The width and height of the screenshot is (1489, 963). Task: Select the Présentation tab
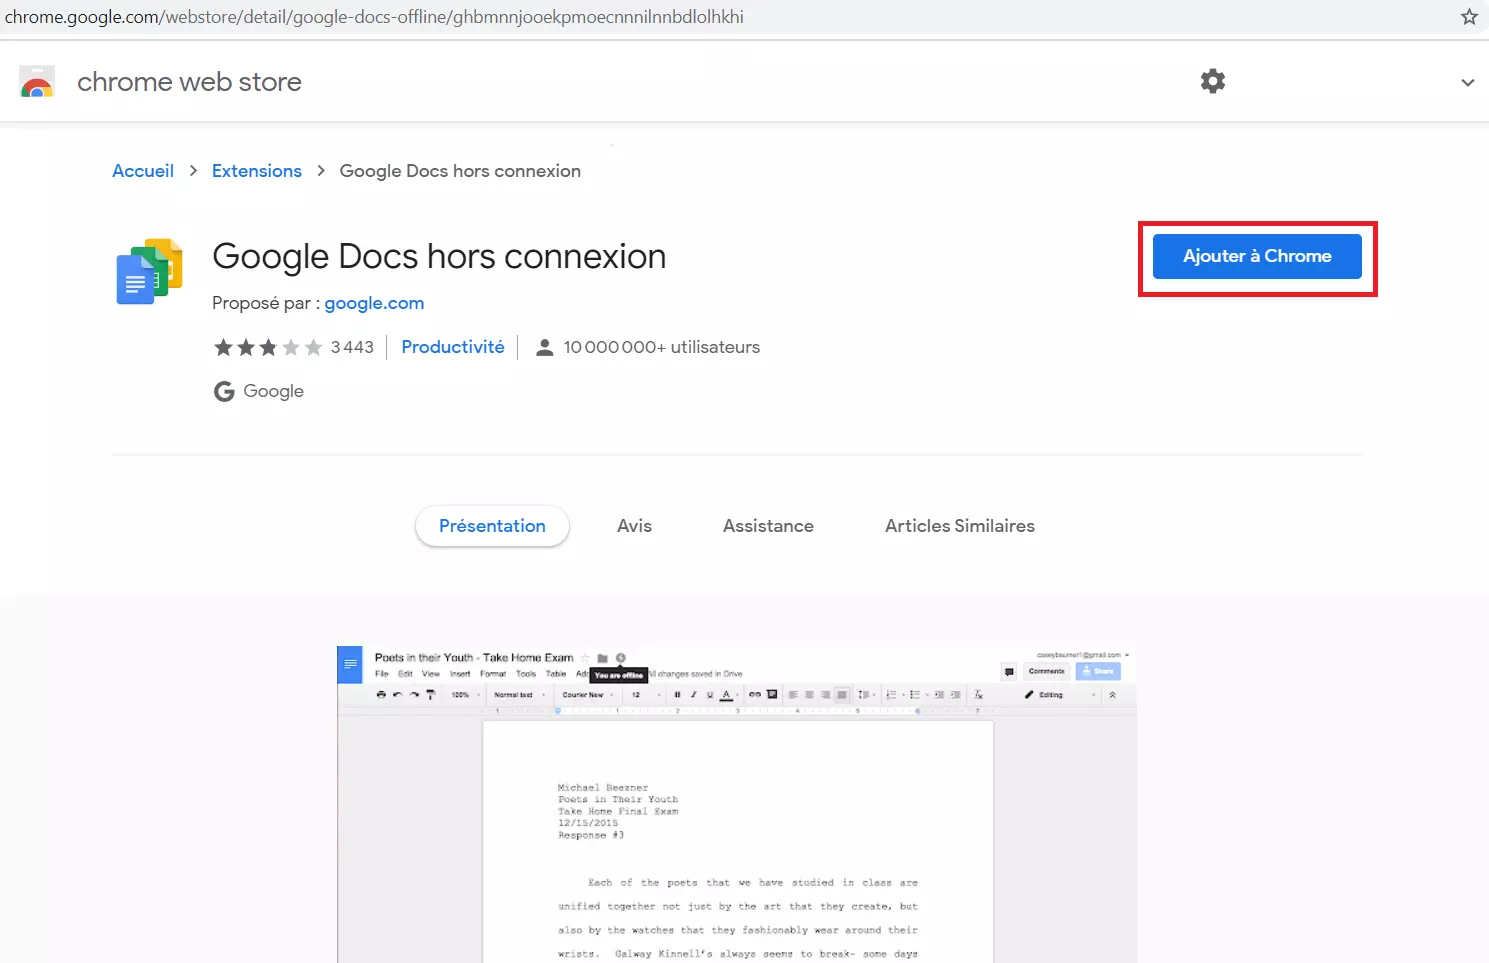[492, 526]
